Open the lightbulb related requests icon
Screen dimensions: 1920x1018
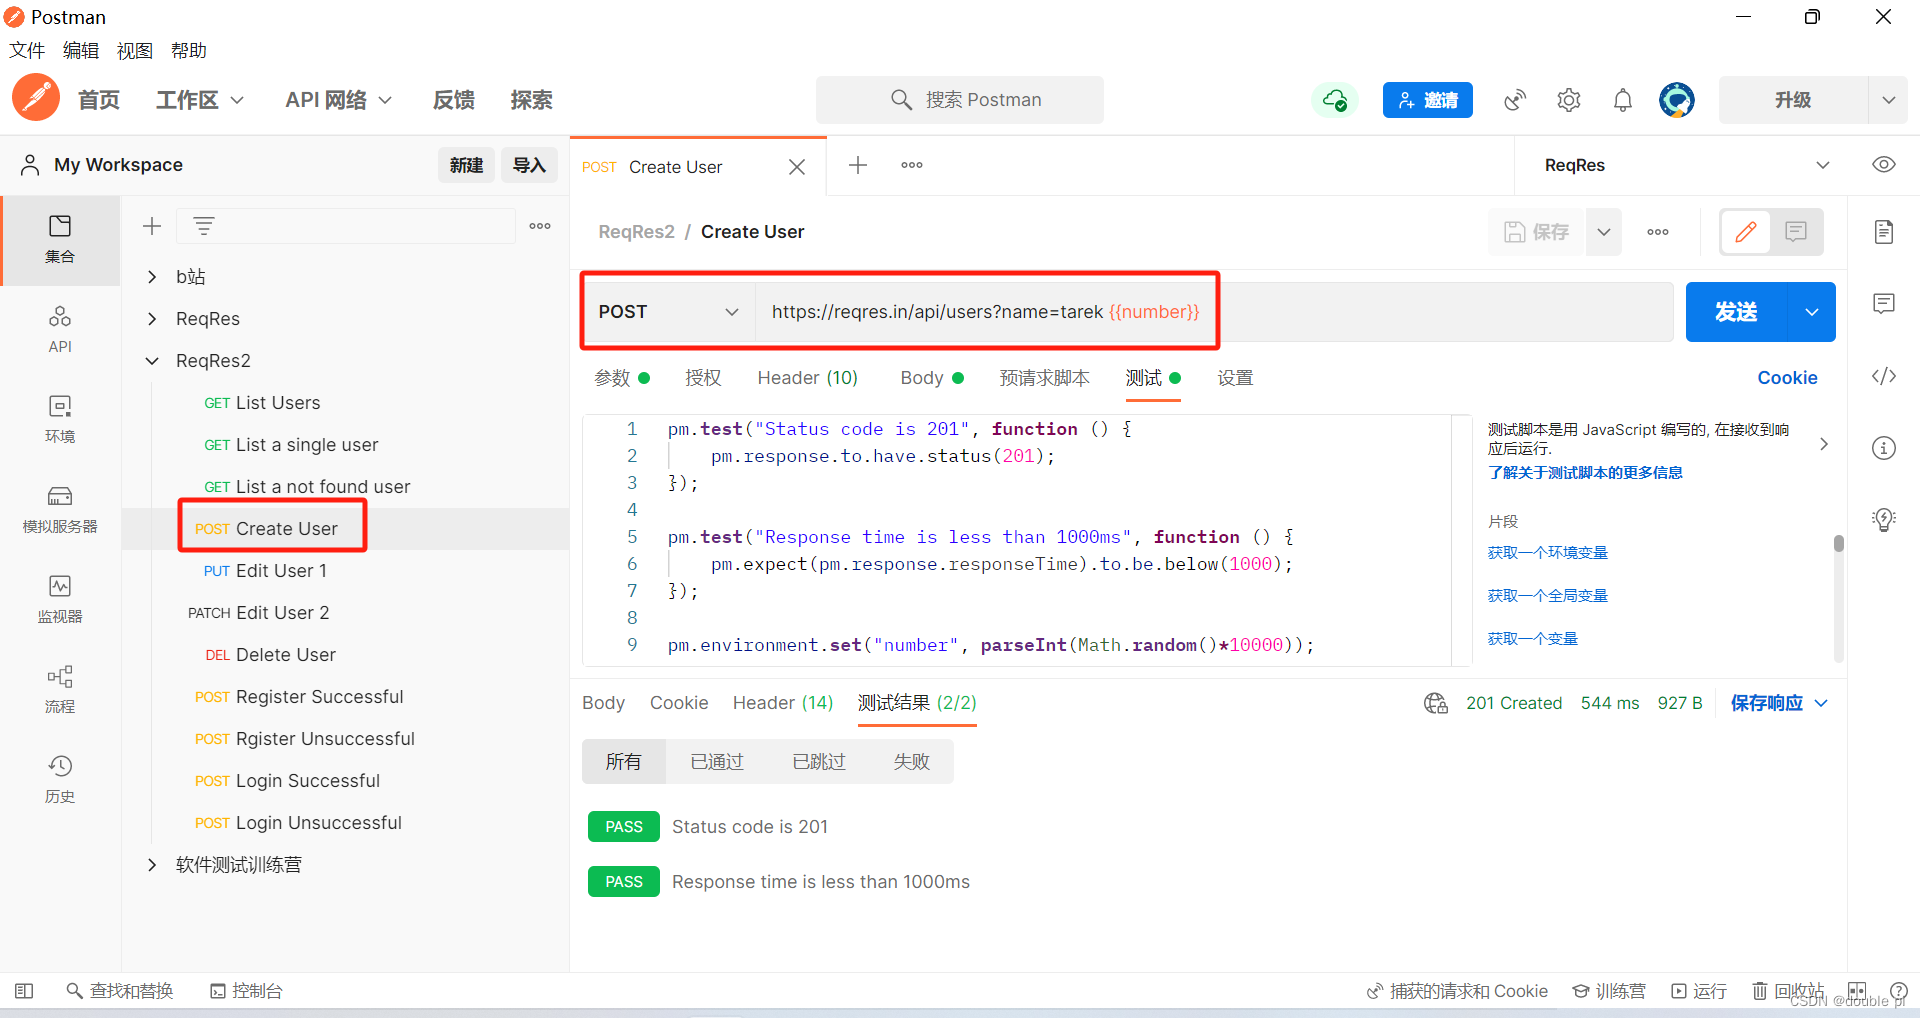(x=1884, y=520)
